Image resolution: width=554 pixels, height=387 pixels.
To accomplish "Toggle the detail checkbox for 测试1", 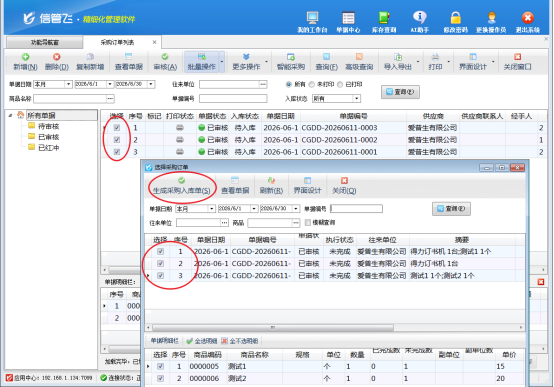I will pos(160,366).
